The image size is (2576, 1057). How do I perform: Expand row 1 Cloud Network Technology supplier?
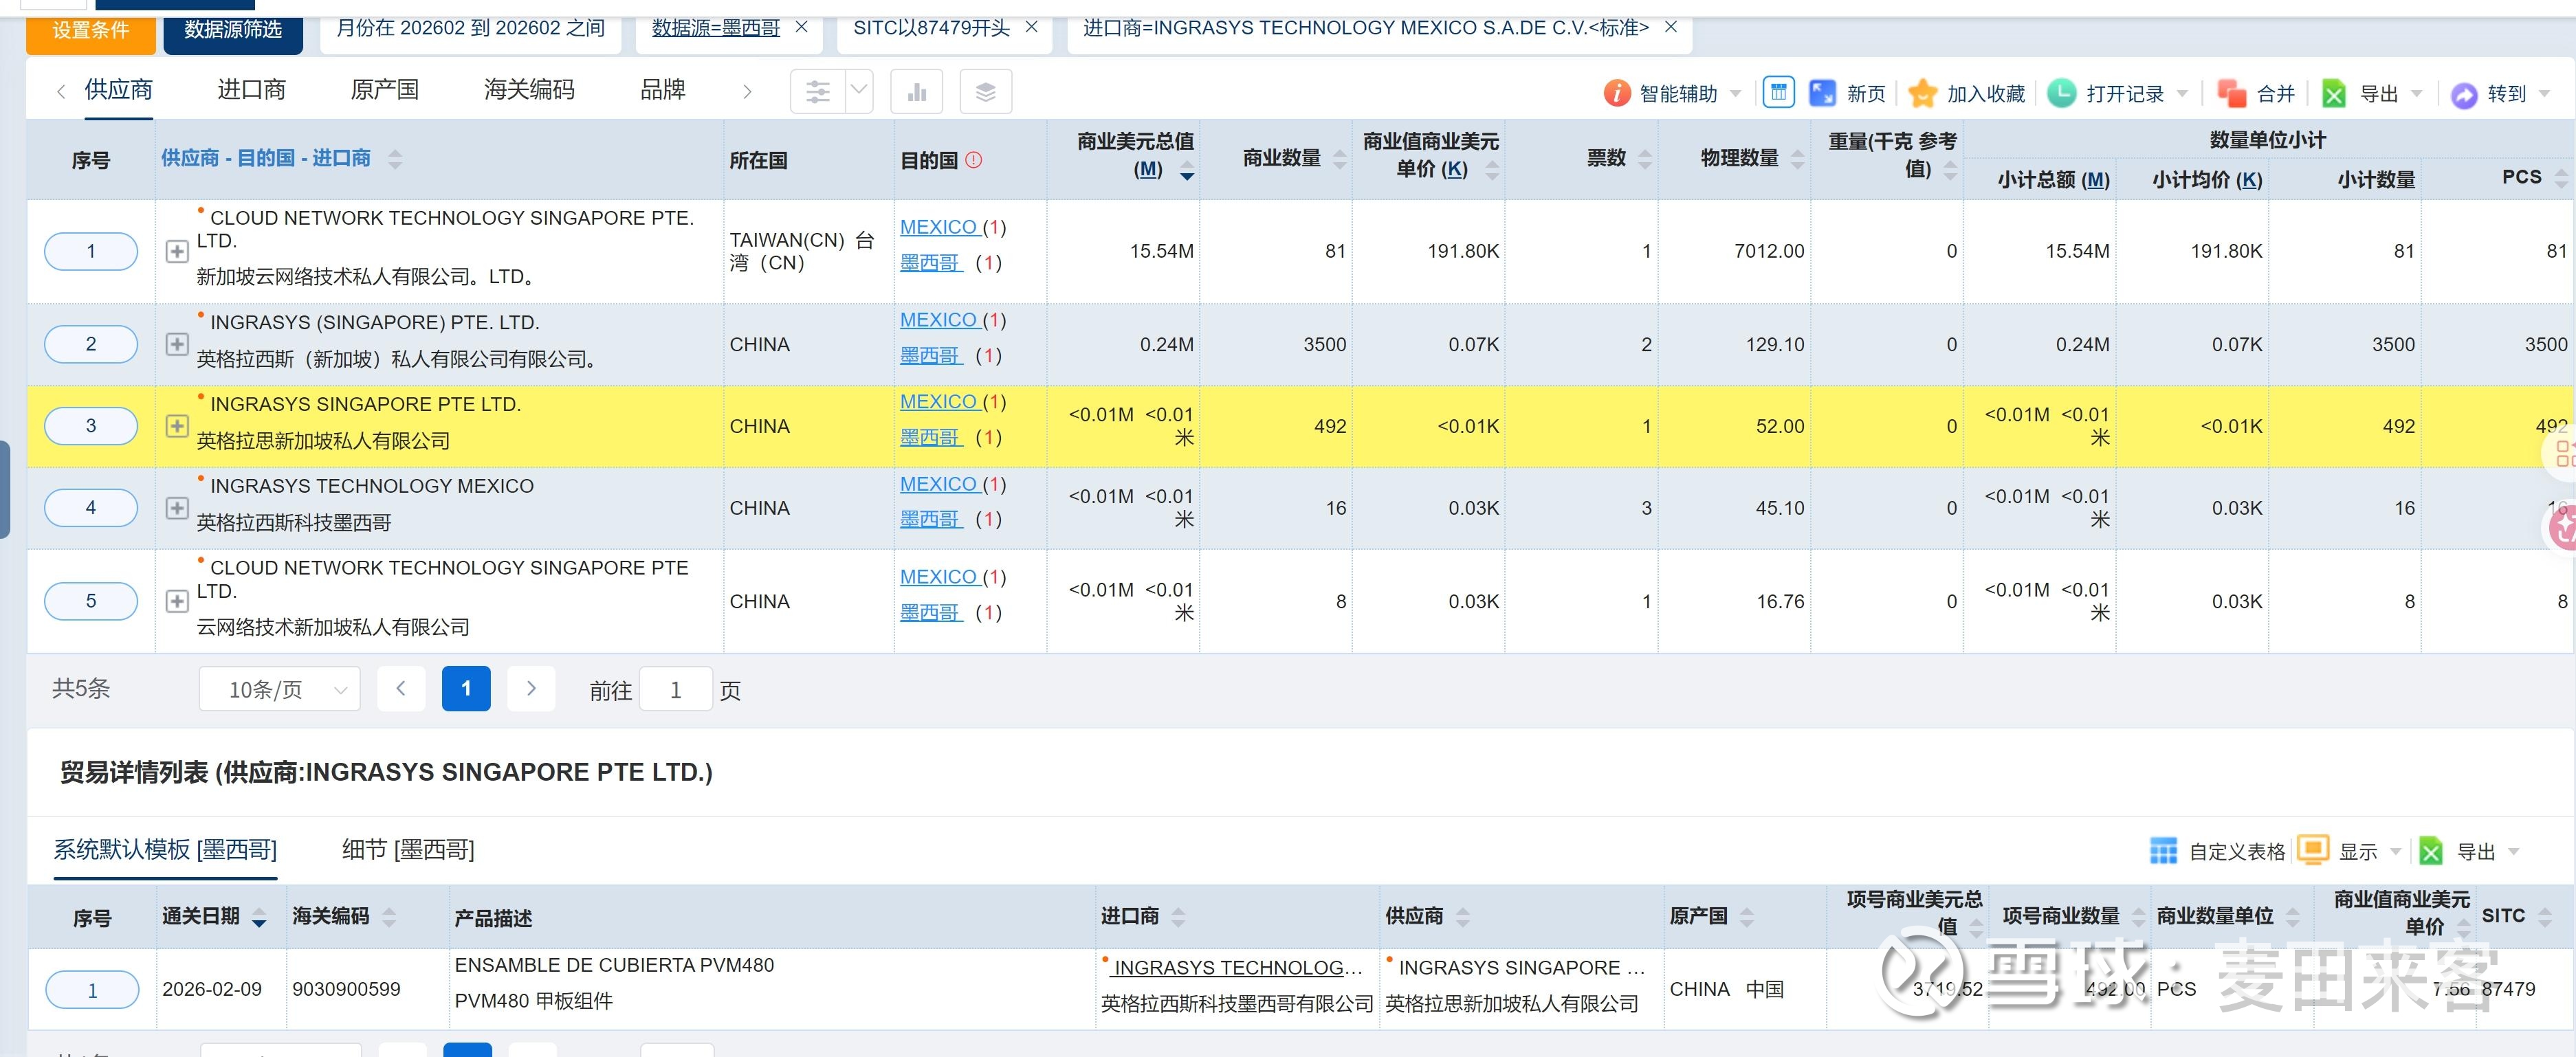(x=177, y=251)
